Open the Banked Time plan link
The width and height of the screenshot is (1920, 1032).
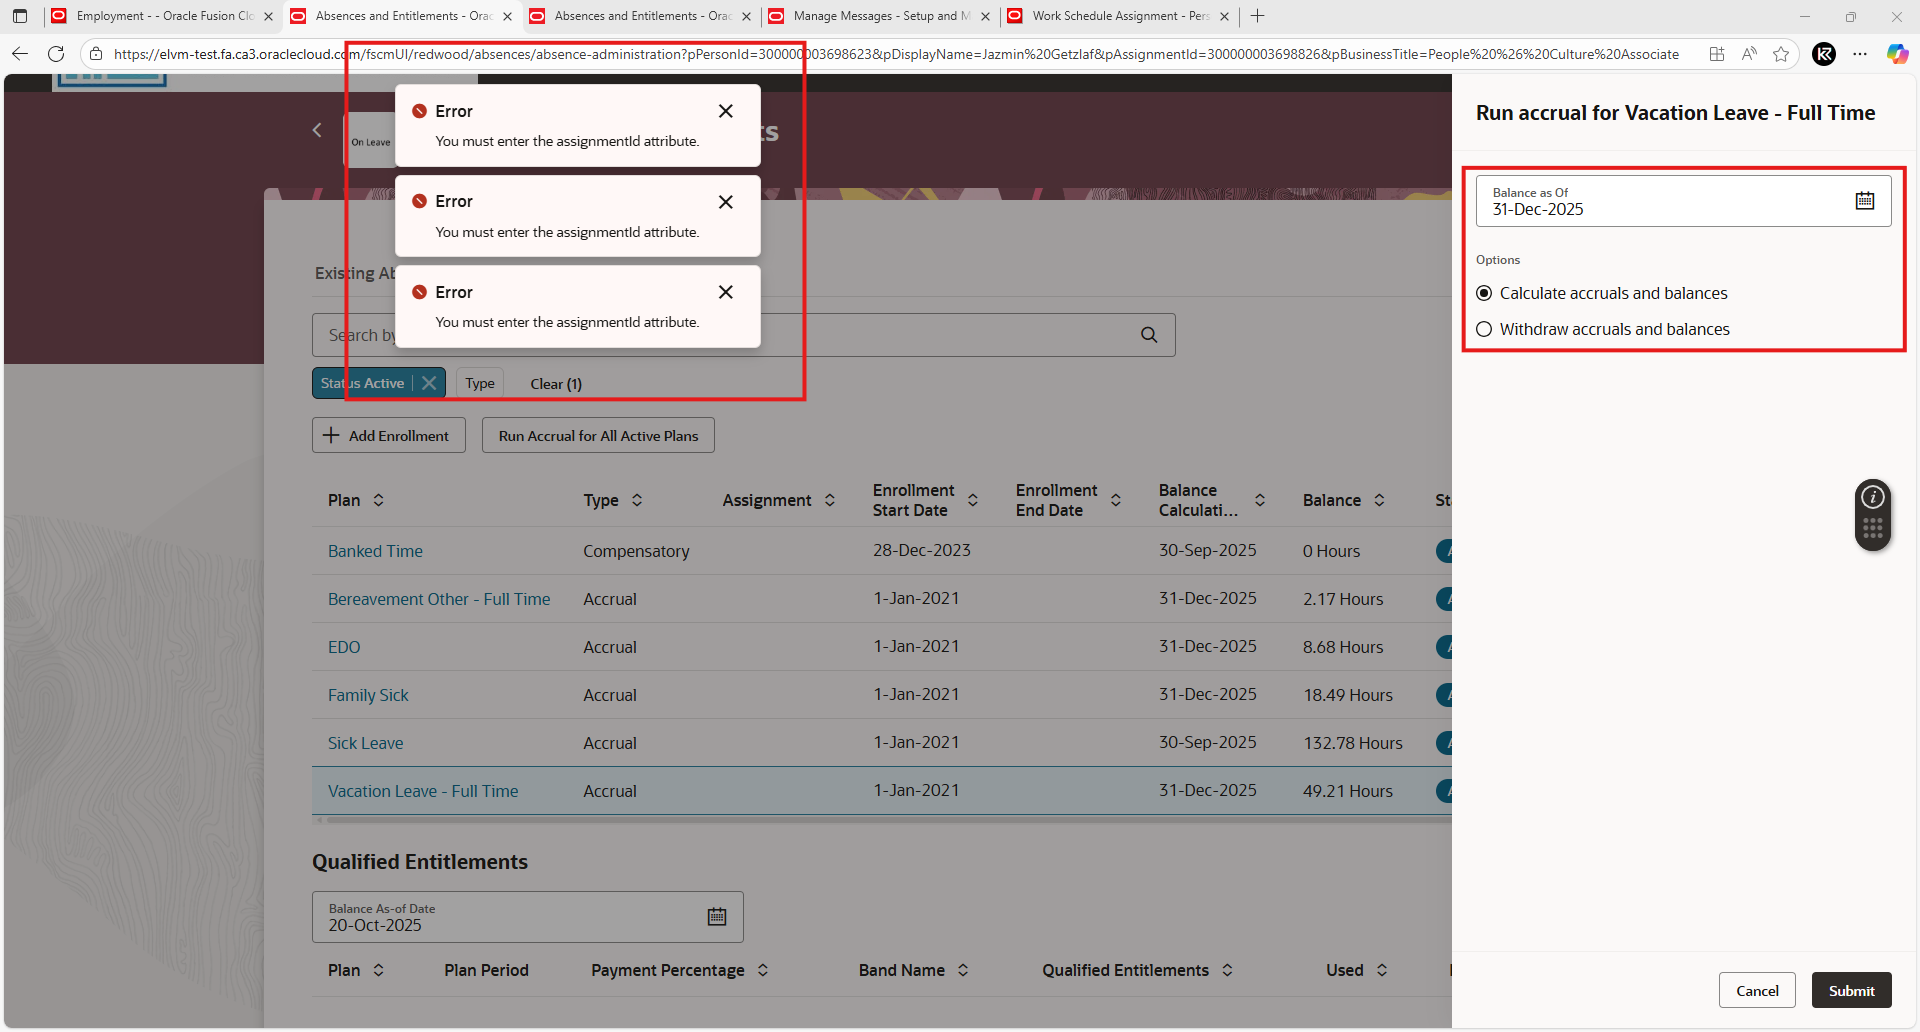(x=375, y=551)
